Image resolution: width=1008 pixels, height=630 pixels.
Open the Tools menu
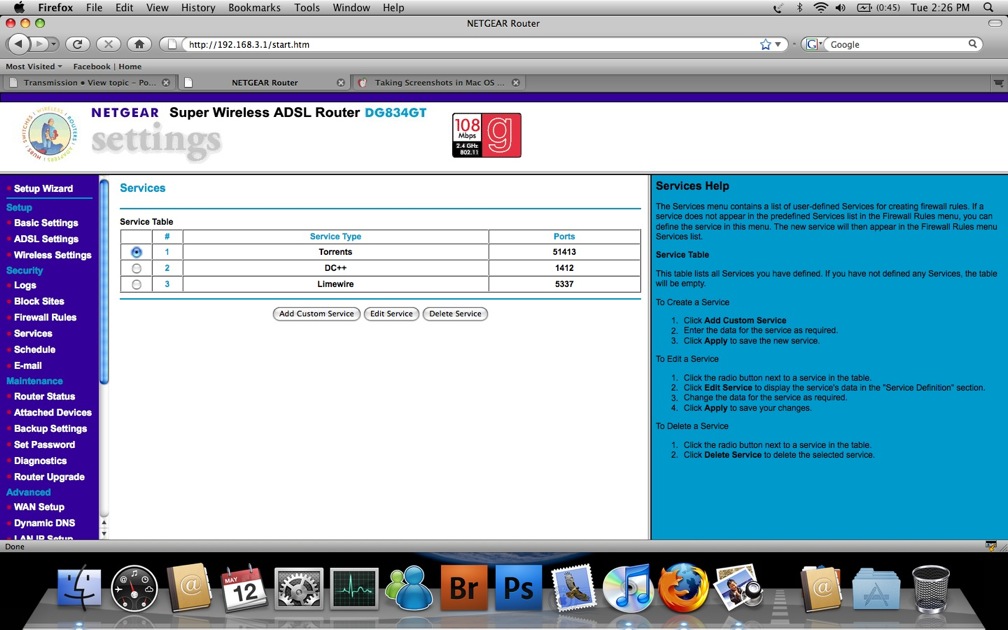(307, 8)
